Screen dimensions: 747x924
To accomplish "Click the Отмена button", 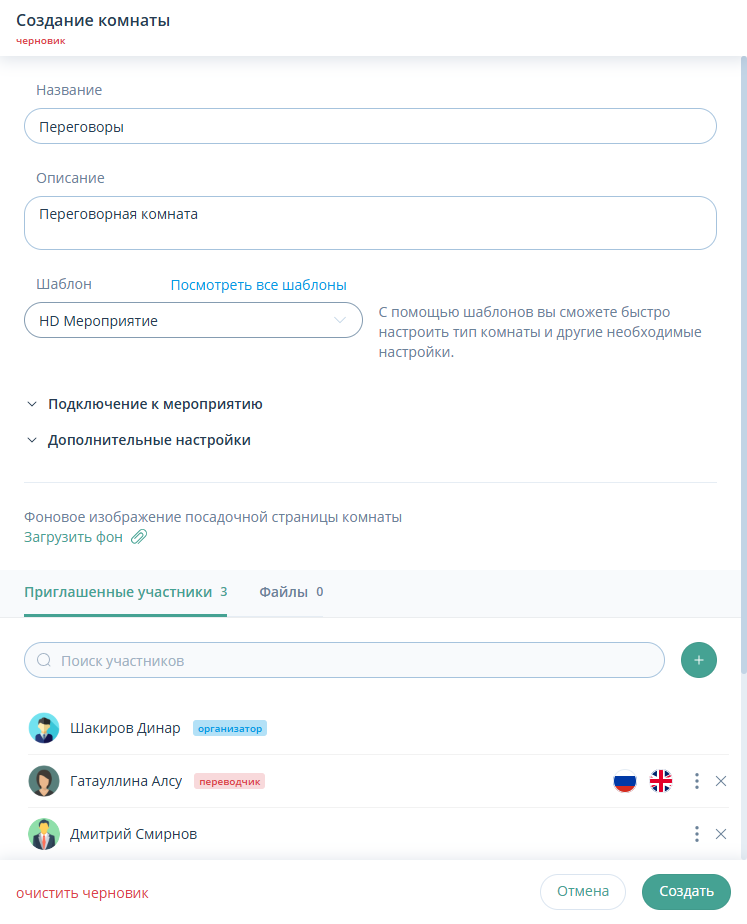I will [x=582, y=891].
